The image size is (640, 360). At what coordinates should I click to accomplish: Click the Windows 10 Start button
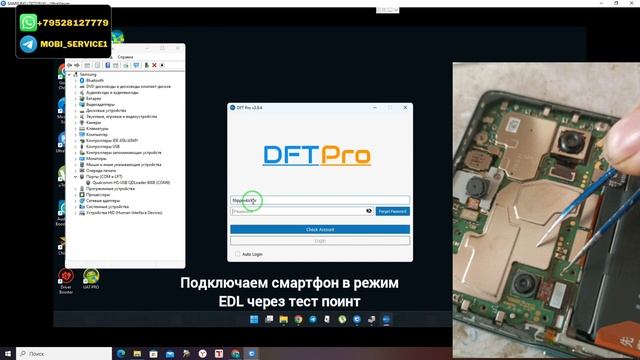(7, 353)
